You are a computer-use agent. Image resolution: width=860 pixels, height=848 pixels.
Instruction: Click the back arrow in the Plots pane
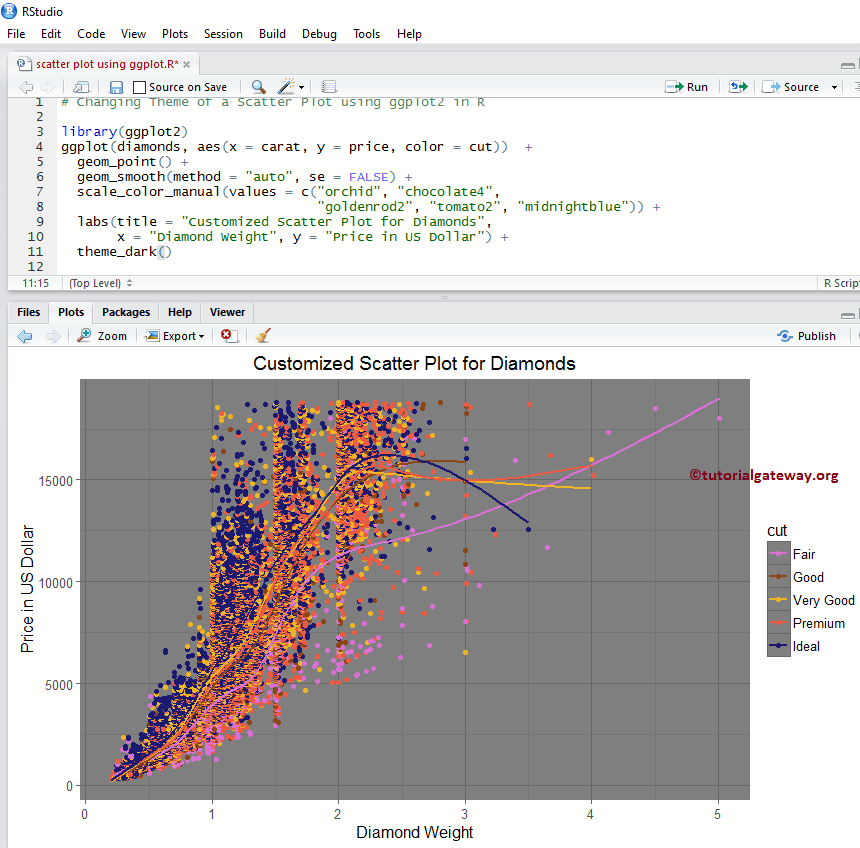pos(24,335)
